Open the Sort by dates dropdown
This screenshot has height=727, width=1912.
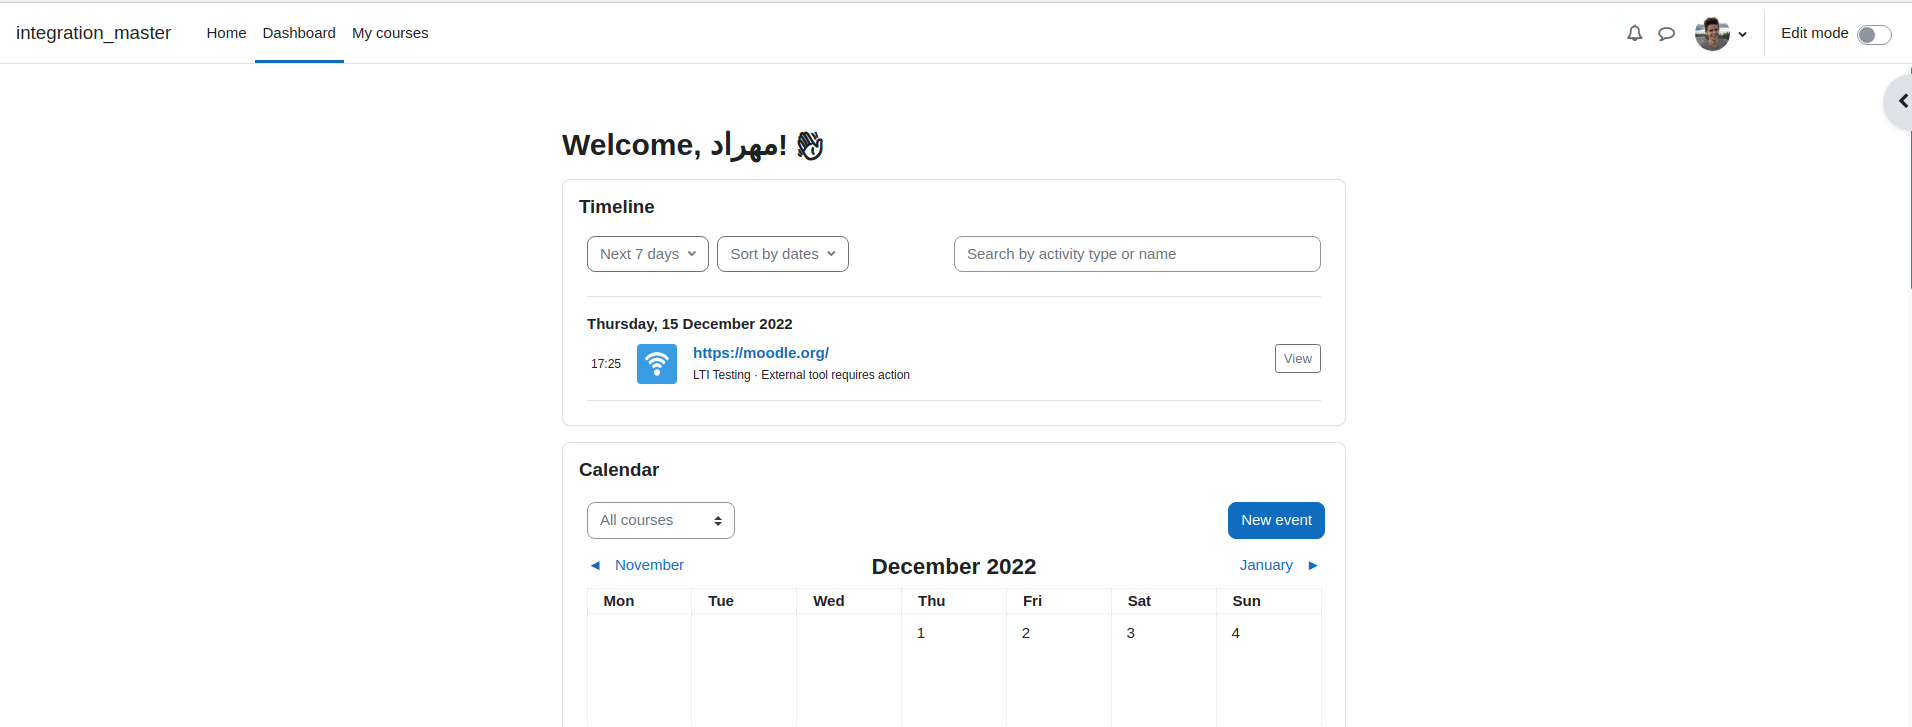click(x=783, y=254)
